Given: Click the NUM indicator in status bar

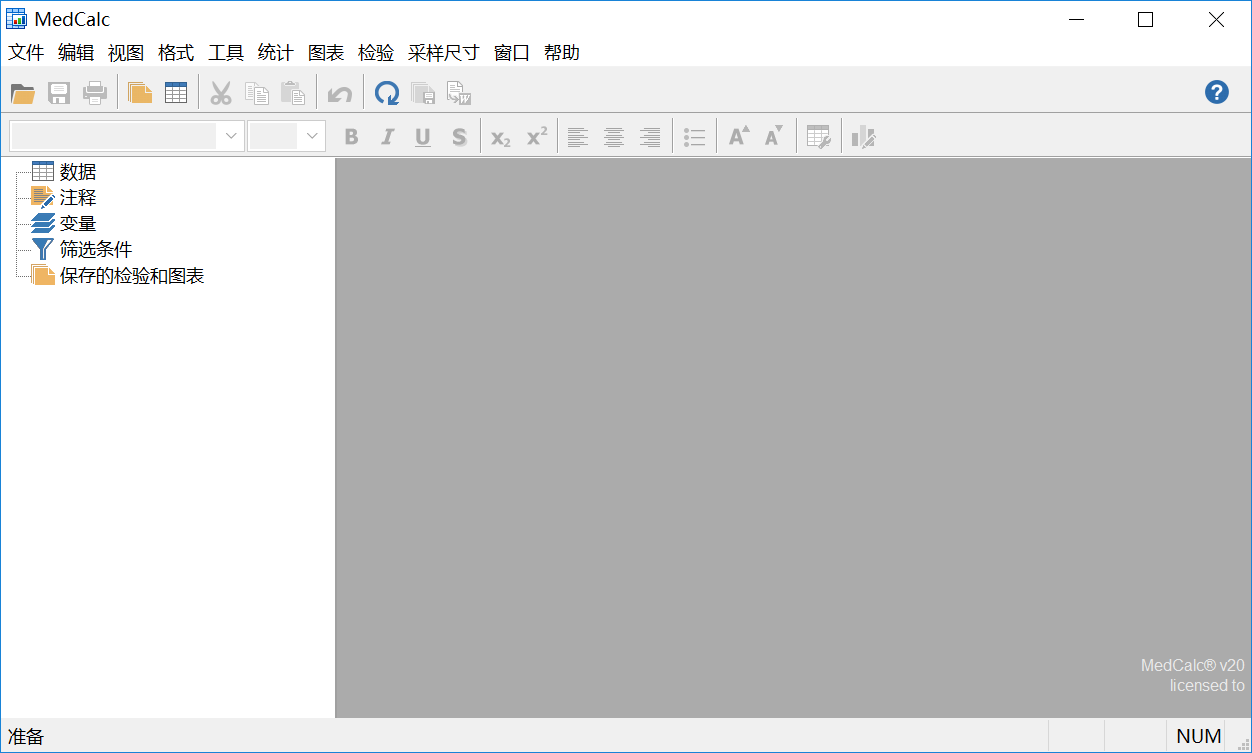Looking at the screenshot, I should point(1198,737).
